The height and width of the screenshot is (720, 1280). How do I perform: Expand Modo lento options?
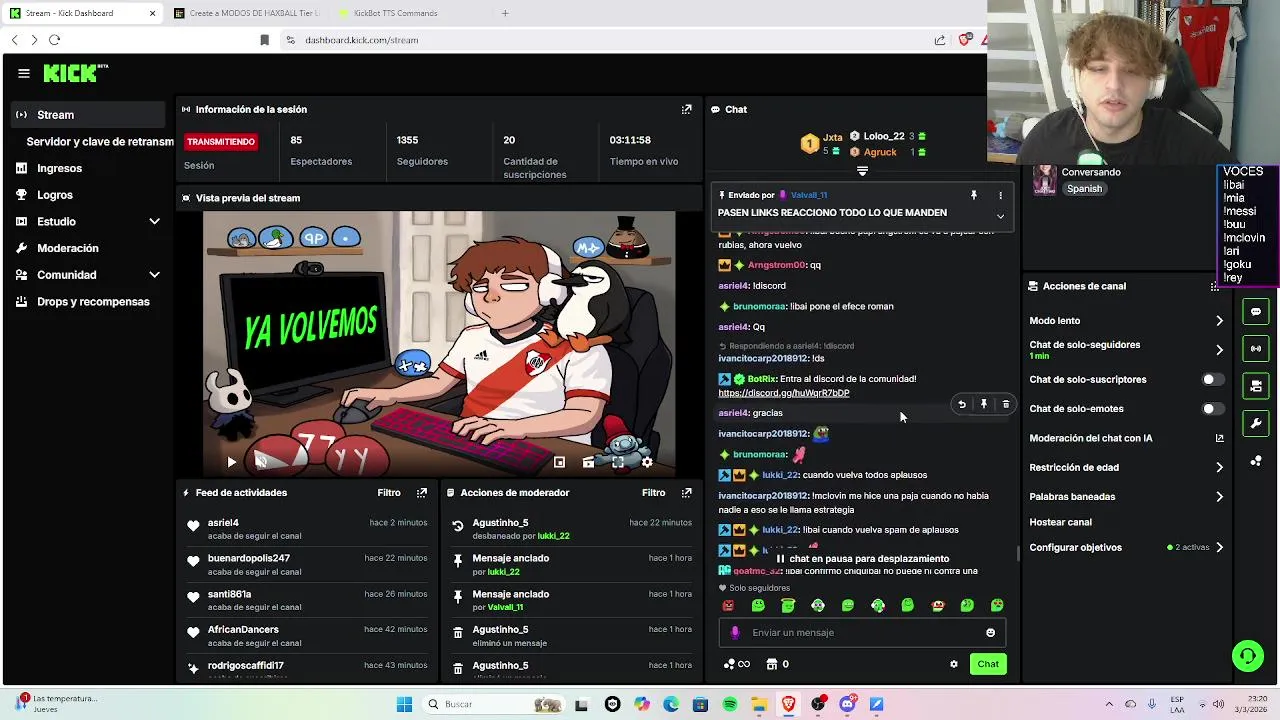tap(1219, 321)
